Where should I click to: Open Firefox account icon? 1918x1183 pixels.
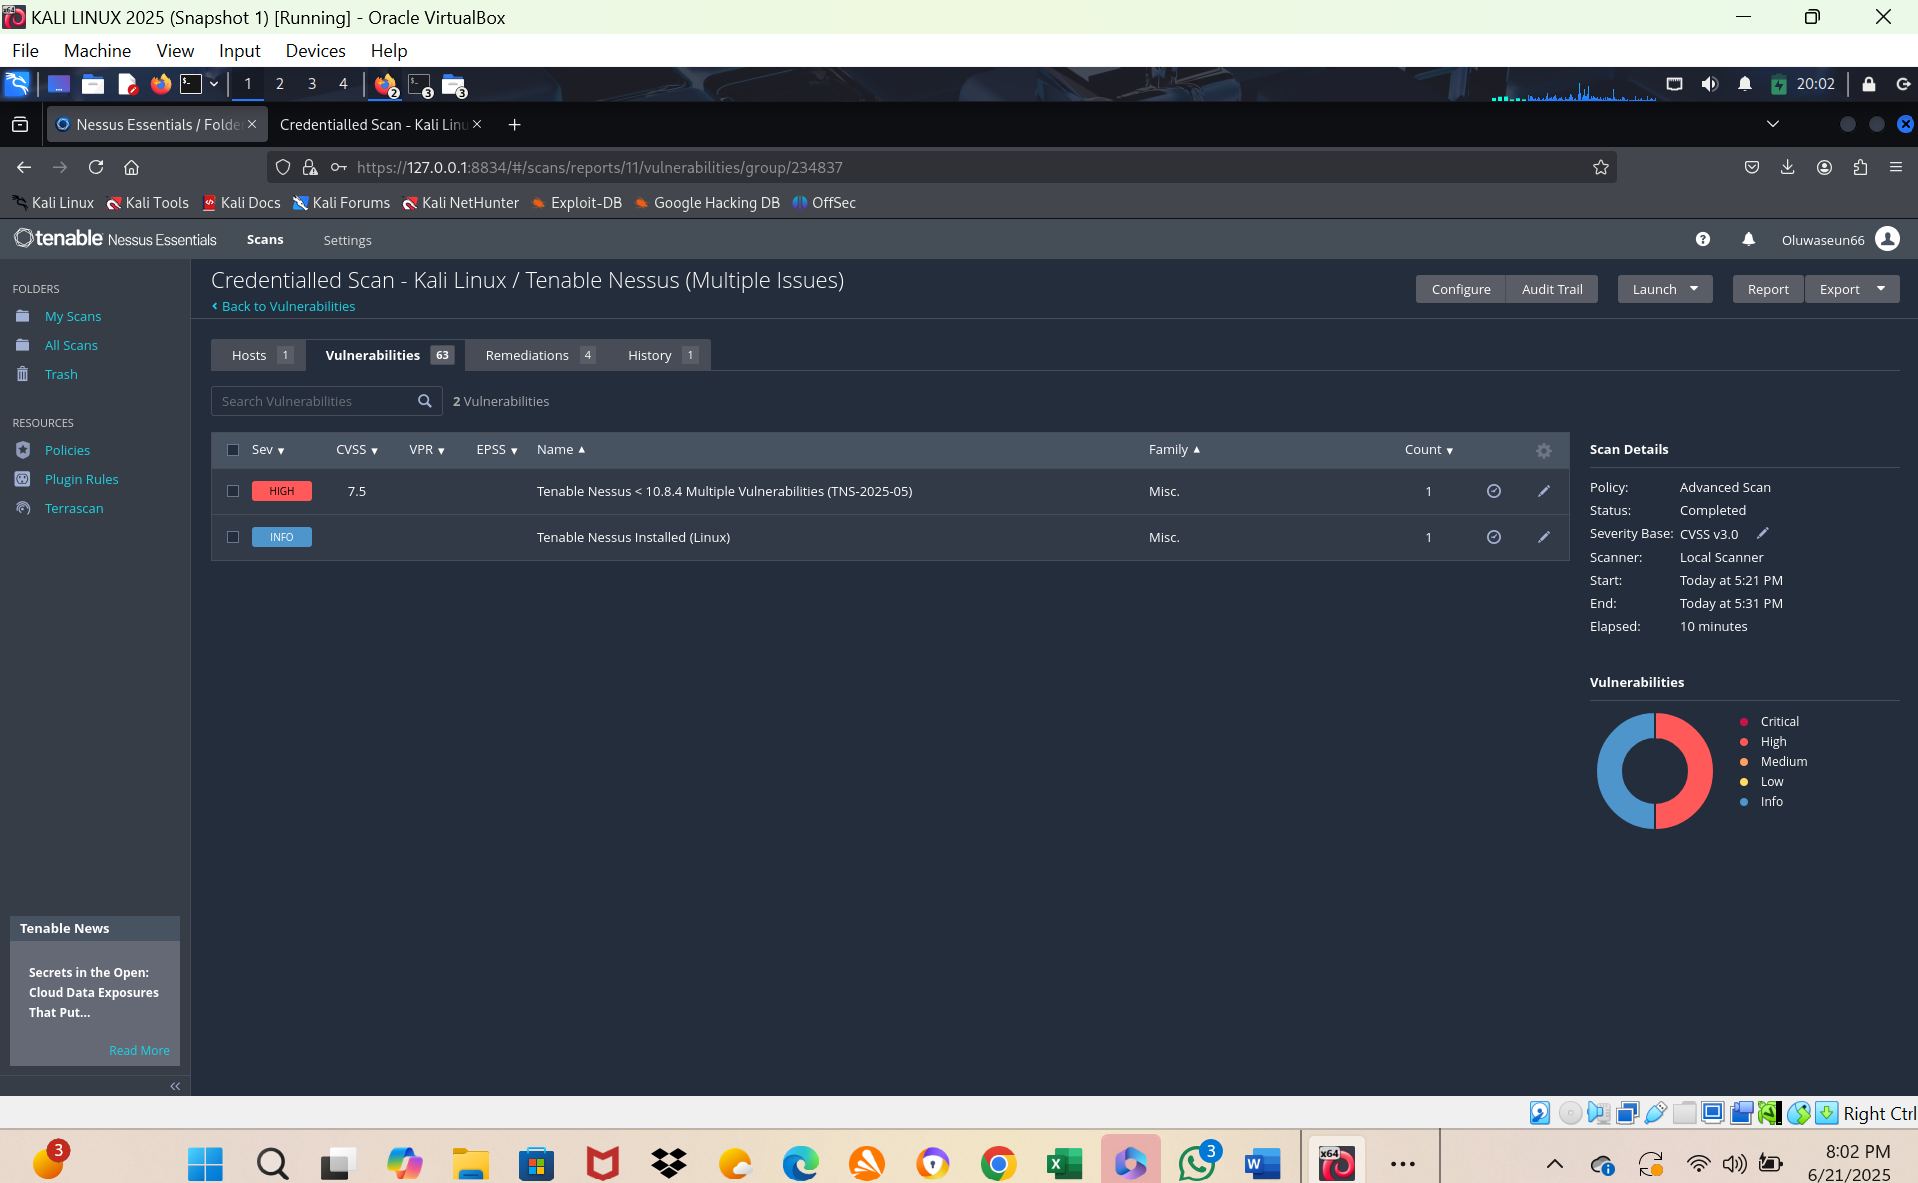coord(1824,167)
